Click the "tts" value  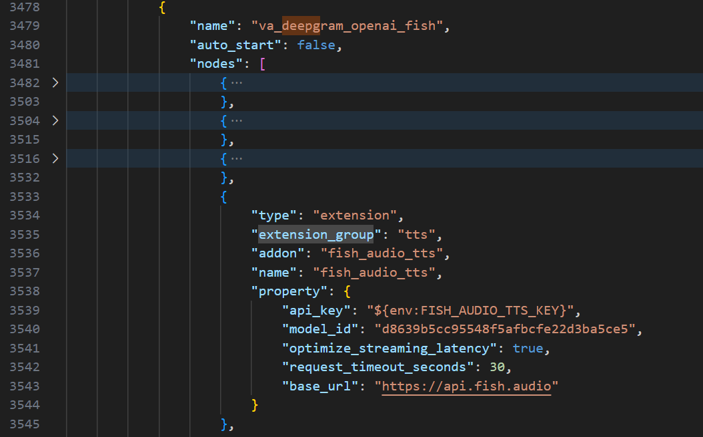pyautogui.click(x=417, y=234)
